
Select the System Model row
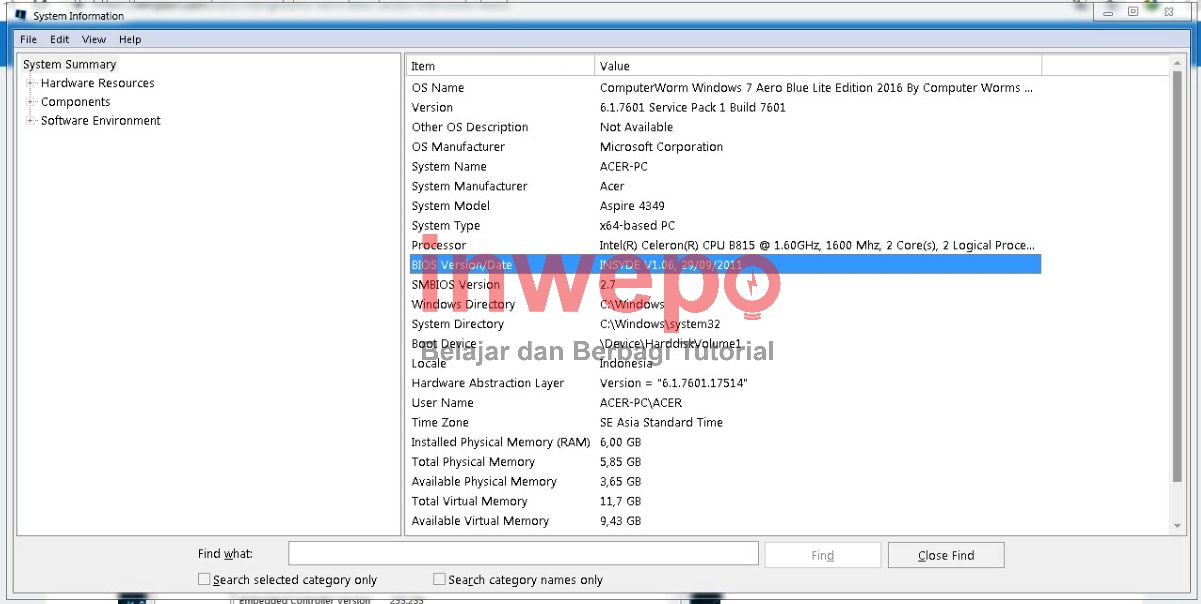724,206
